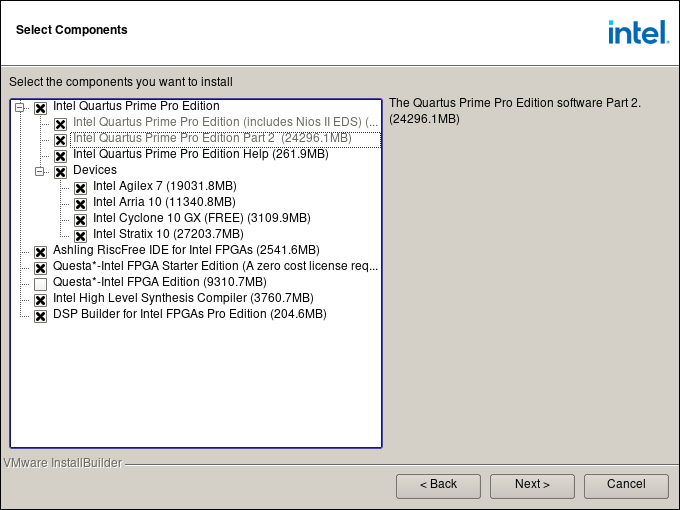This screenshot has height=510, width=680.
Task: Collapse the Devices tree node
Action: [39, 172]
